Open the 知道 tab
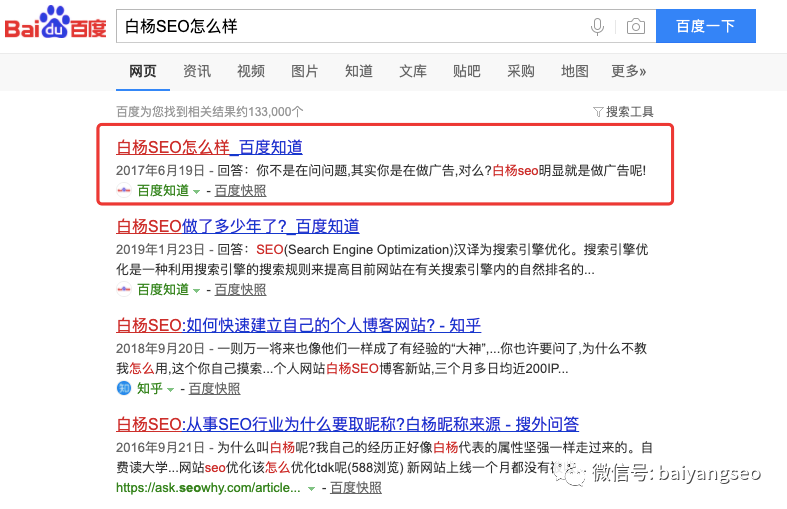 click(x=359, y=71)
